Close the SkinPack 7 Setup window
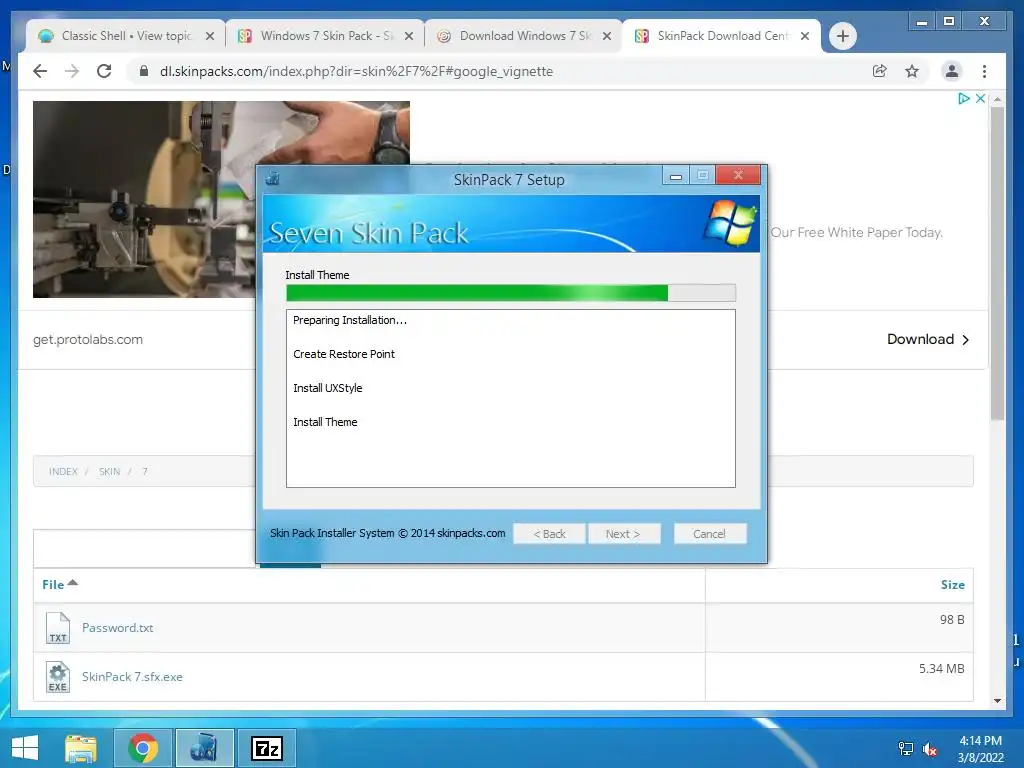The height and width of the screenshot is (768, 1024). 738,175
